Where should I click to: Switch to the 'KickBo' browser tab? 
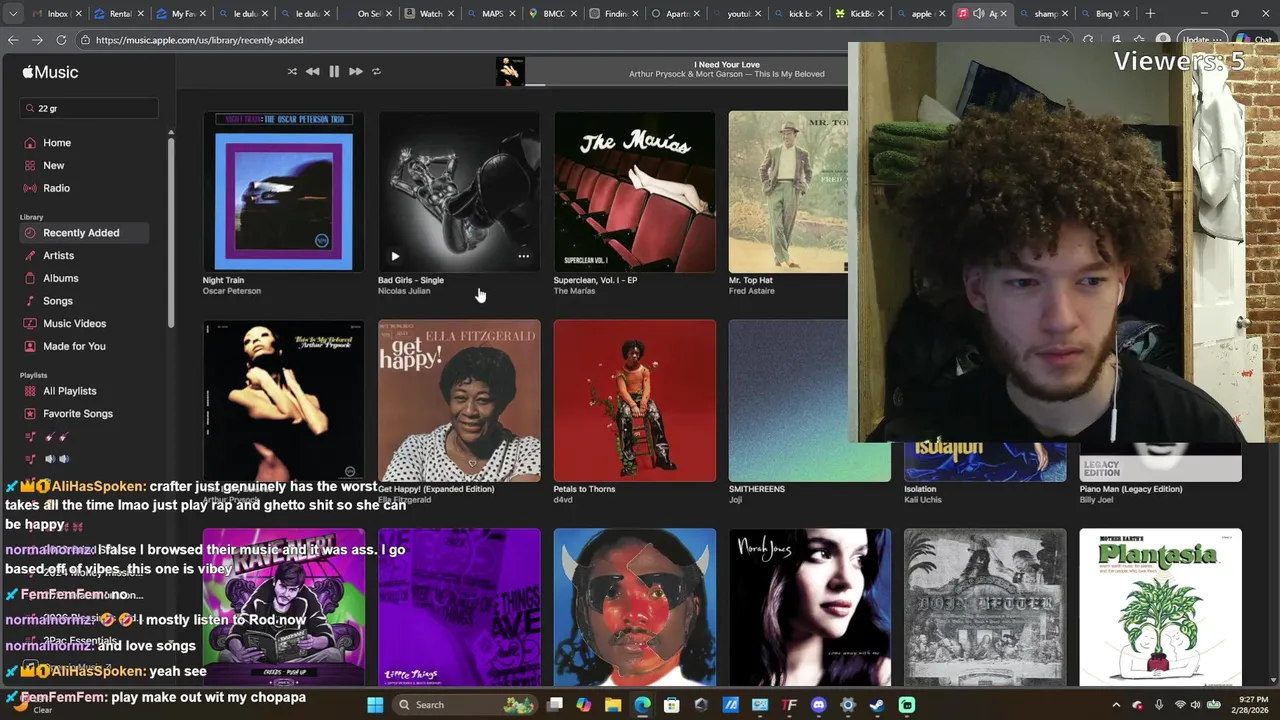click(860, 14)
